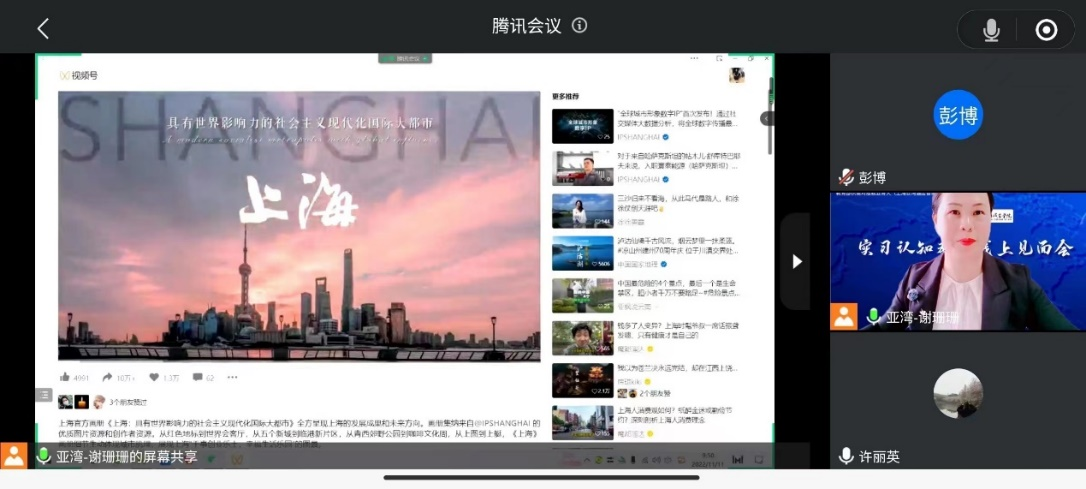Tap the microphone icon in the top-right pill
Viewport: 1086px width, 489px height.
click(x=991, y=30)
